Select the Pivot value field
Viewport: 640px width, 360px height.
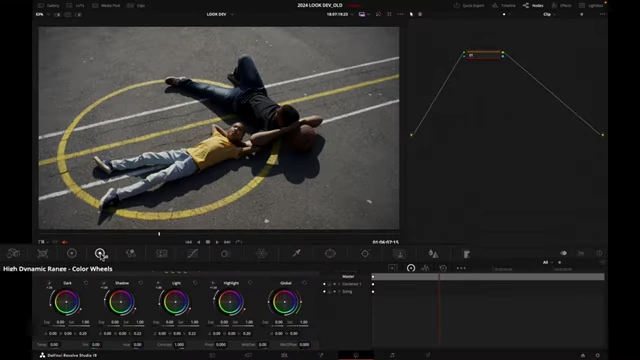(x=221, y=344)
